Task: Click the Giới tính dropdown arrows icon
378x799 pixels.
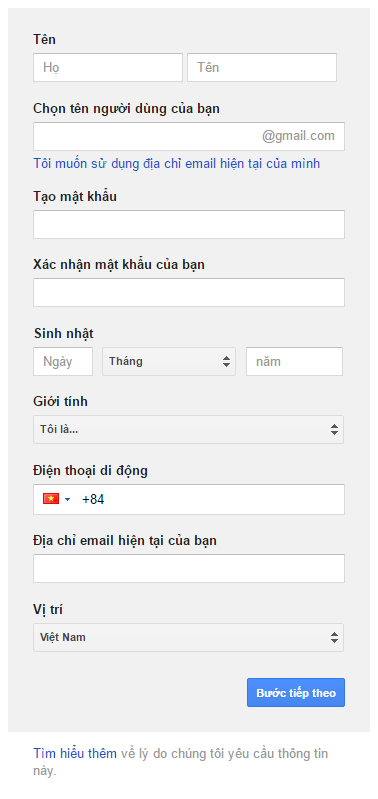Action: point(334,430)
